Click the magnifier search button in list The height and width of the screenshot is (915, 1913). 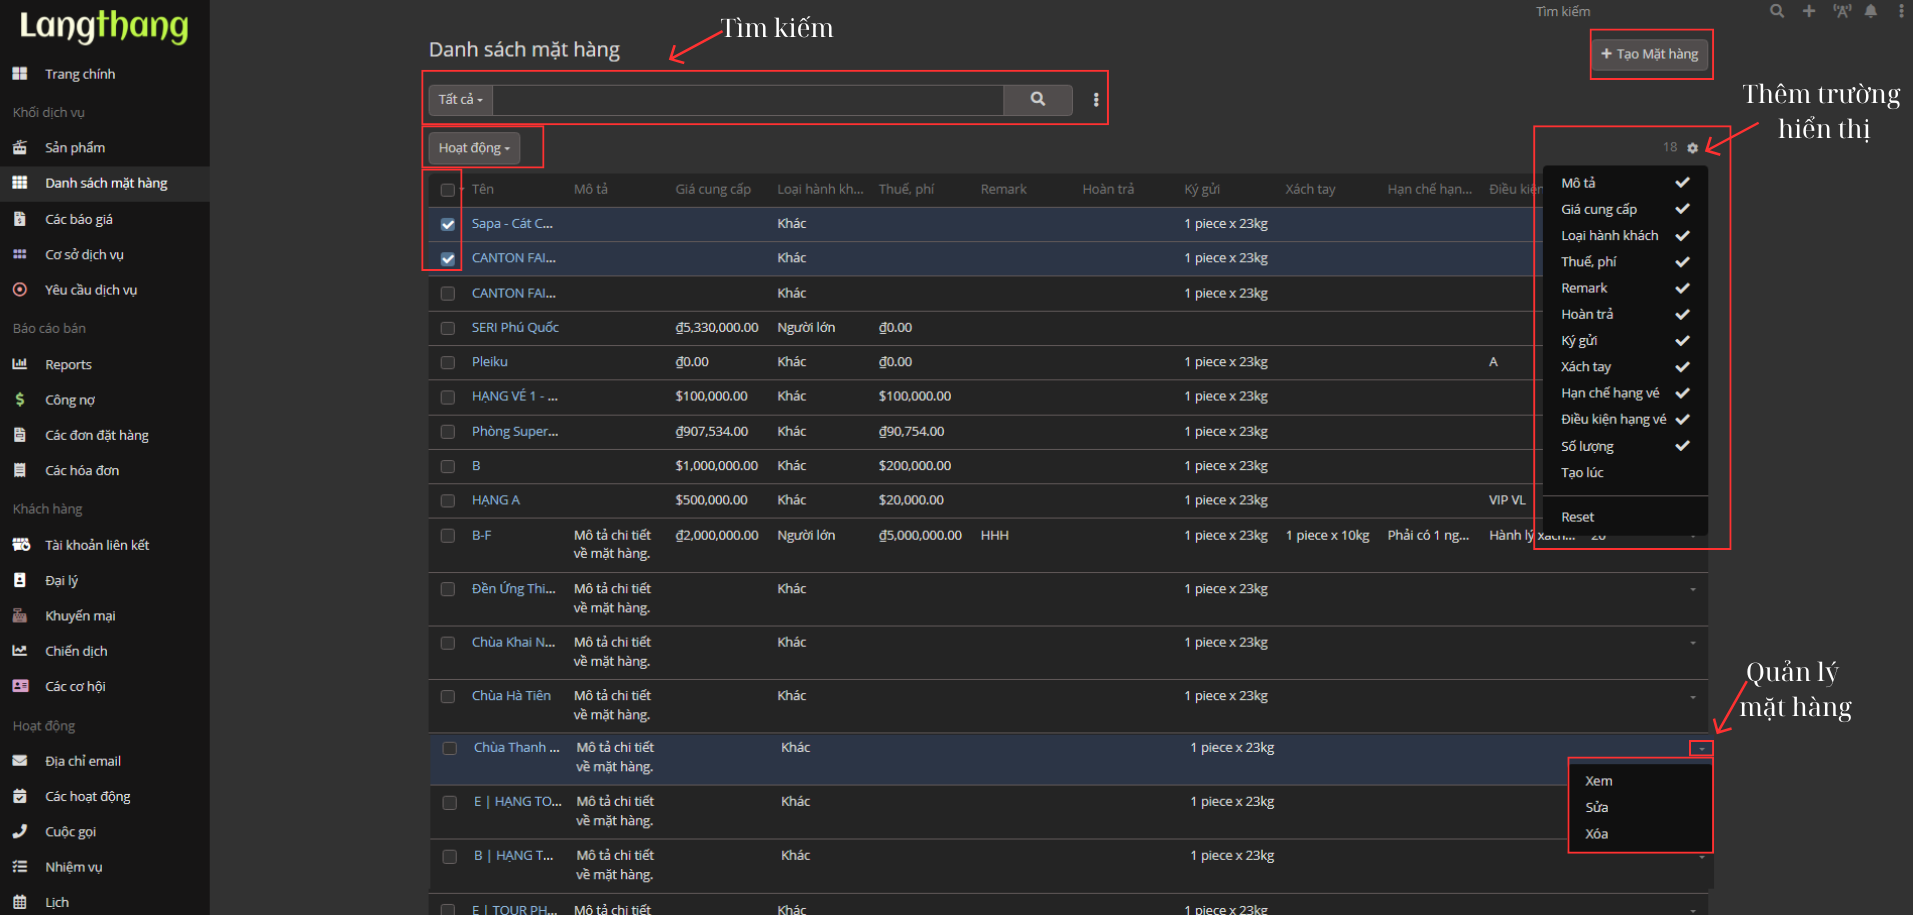point(1037,99)
